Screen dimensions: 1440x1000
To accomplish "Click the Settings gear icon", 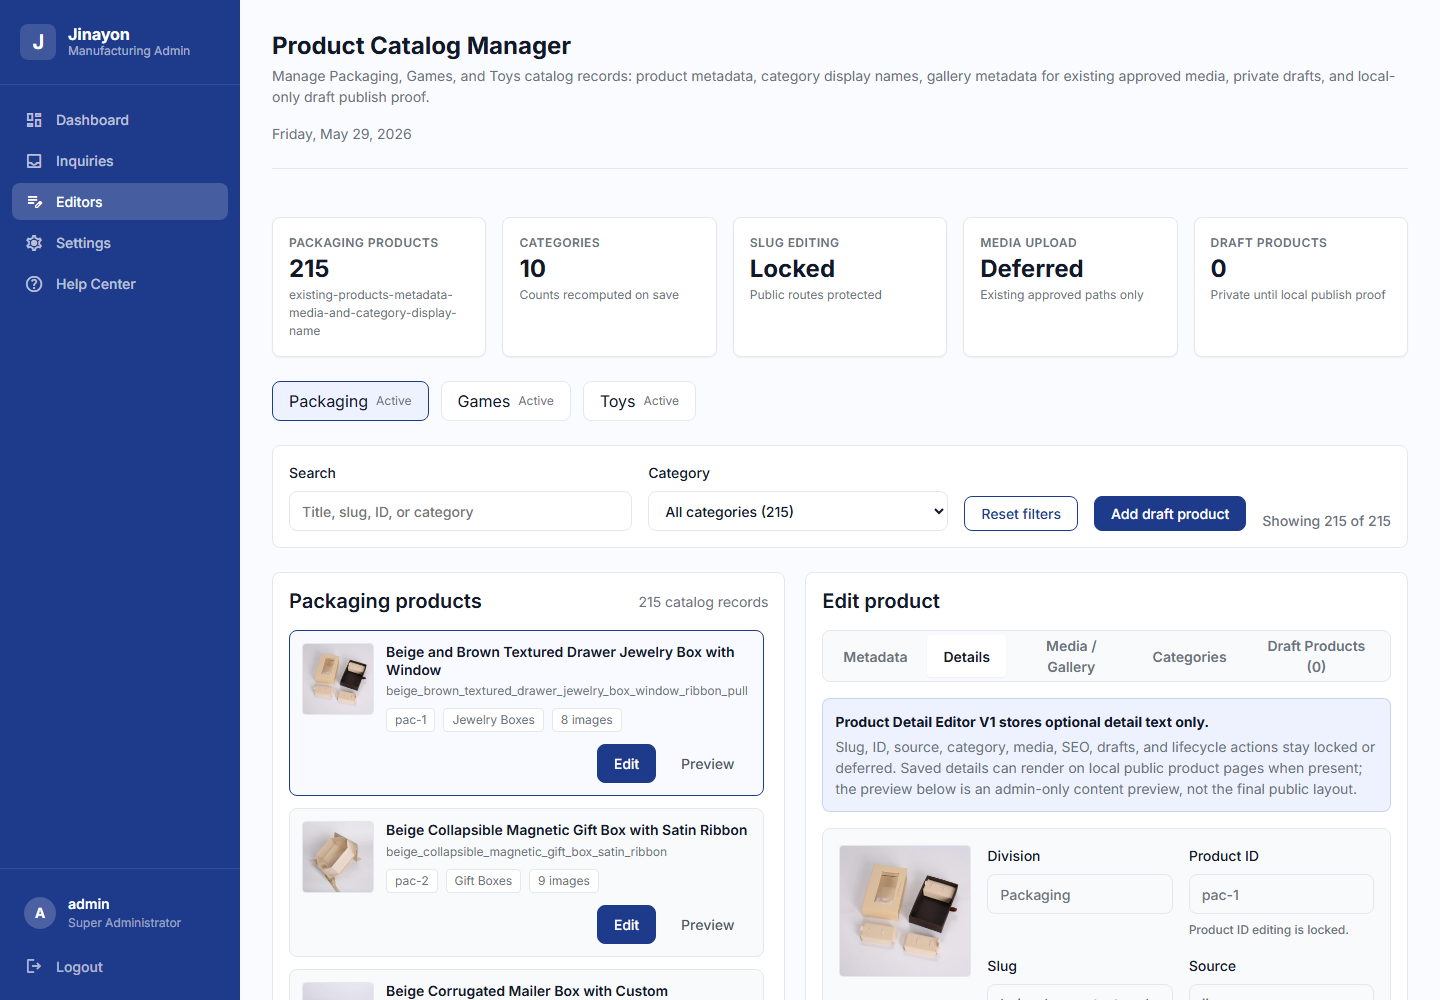I will pyautogui.click(x=34, y=243).
